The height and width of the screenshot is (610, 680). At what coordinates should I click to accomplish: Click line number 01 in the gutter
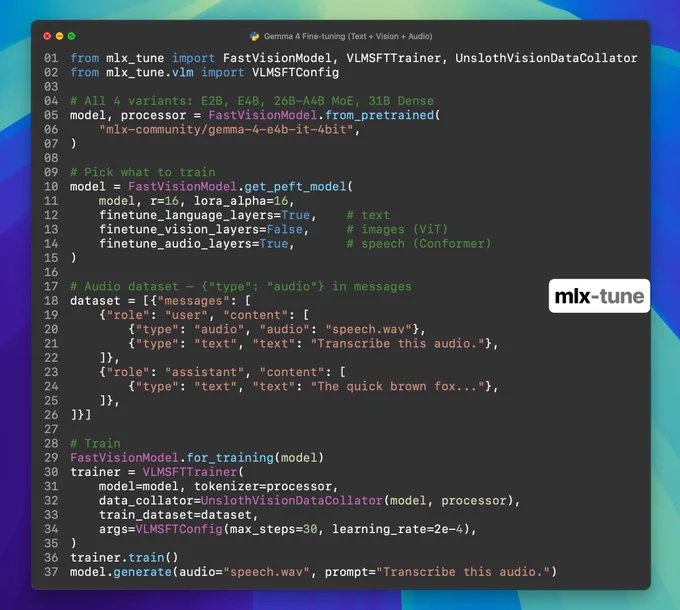point(51,58)
